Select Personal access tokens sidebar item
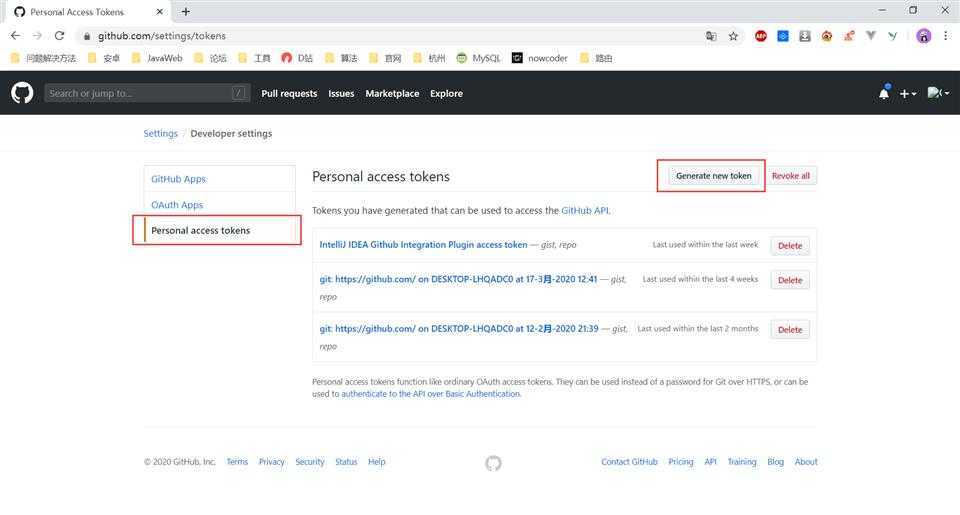The image size is (960, 515). point(219,230)
